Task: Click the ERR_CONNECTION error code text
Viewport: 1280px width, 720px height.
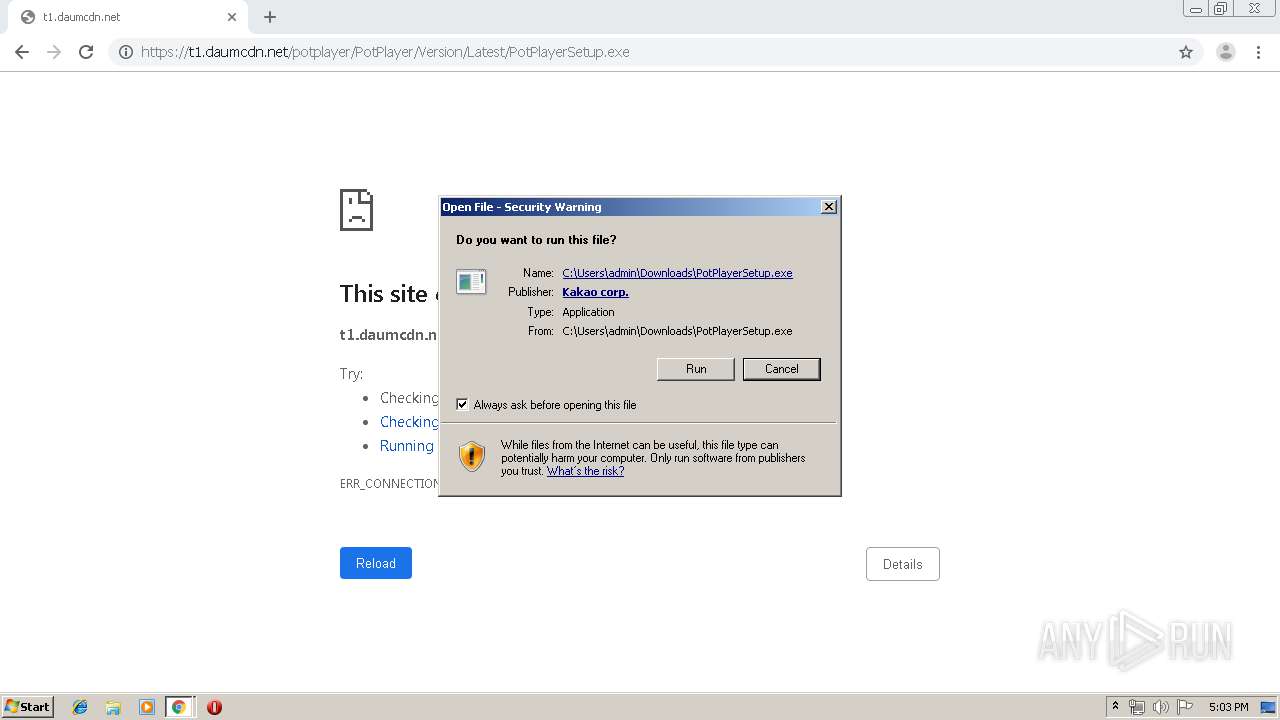Action: [x=389, y=484]
